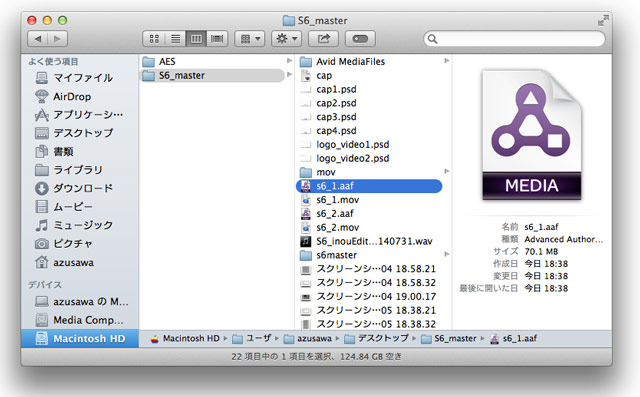Viewport: 640px width, 397px height.
Task: Click デスクトップ in the path bar
Action: [376, 339]
